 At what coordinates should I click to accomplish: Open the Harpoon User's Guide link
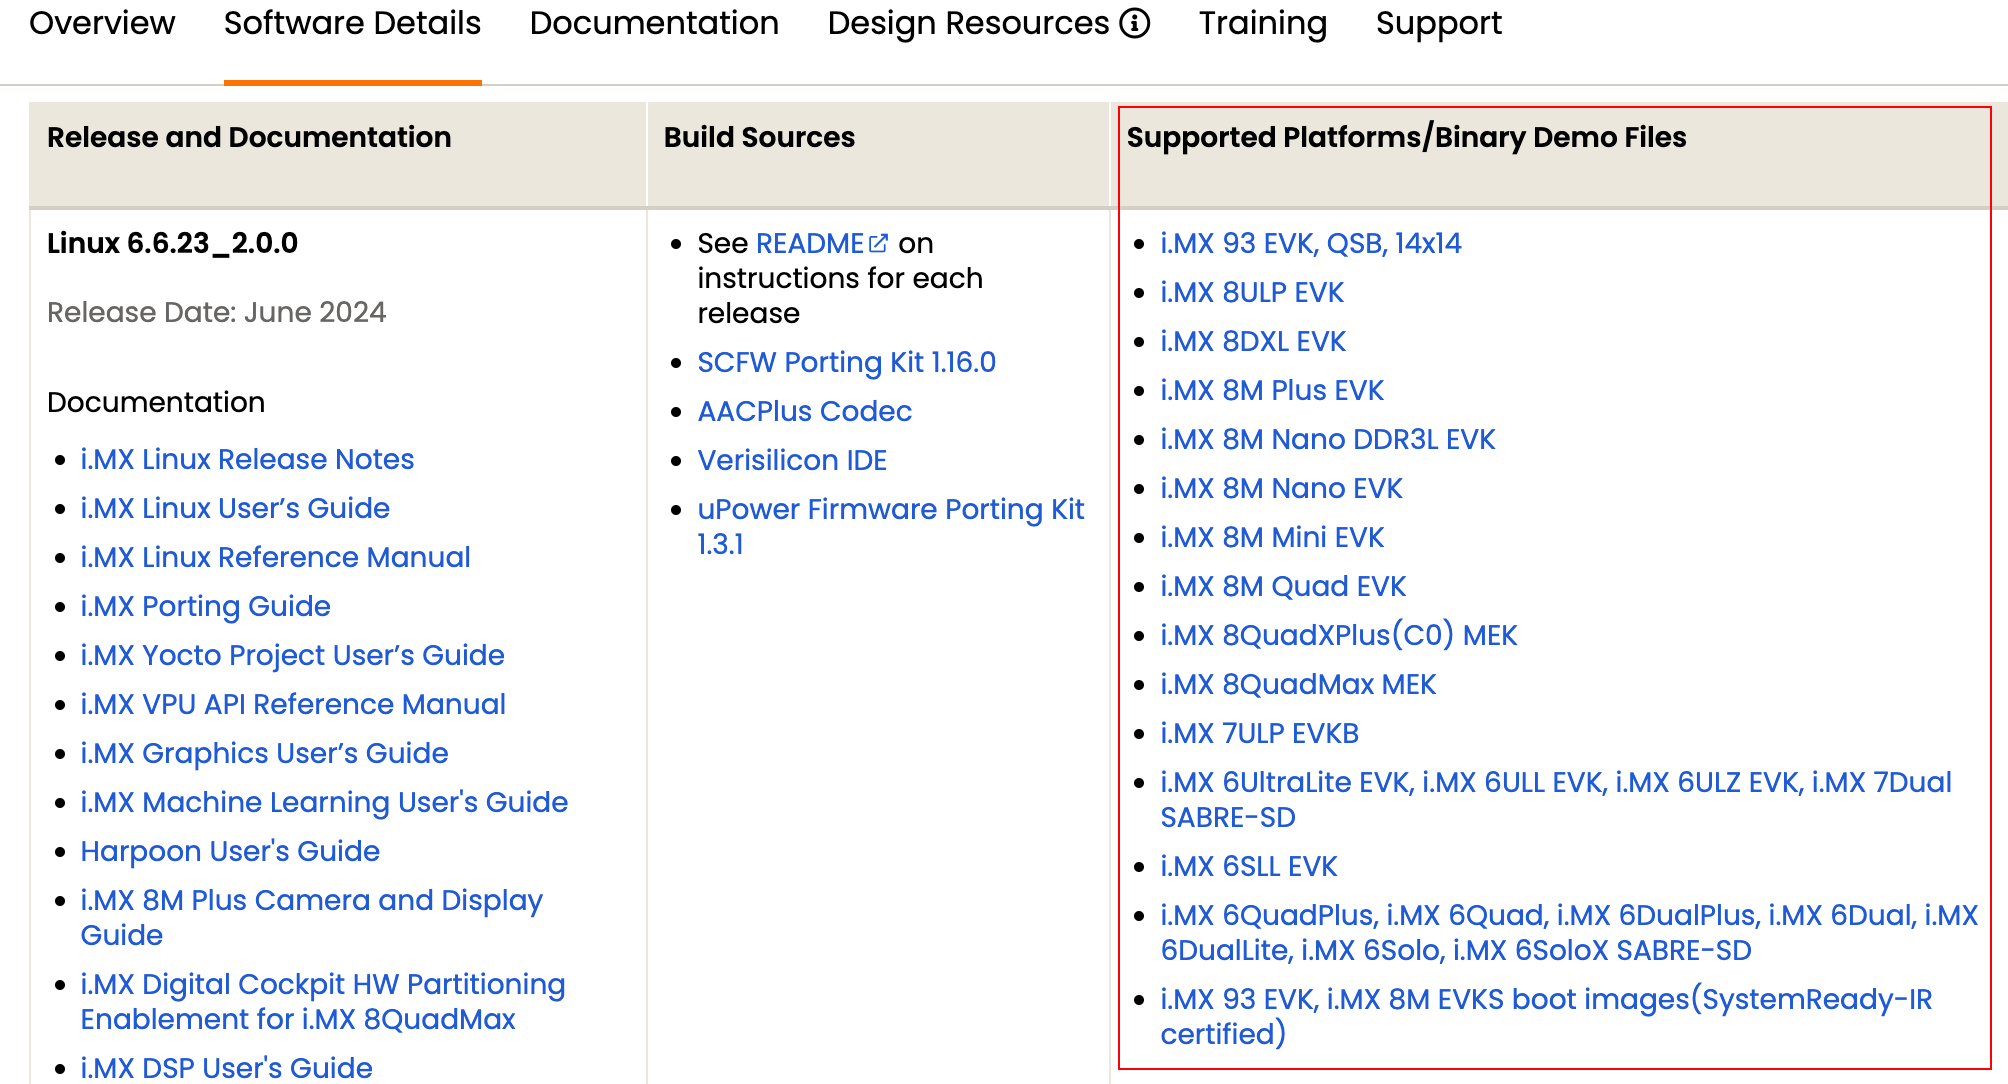click(230, 851)
